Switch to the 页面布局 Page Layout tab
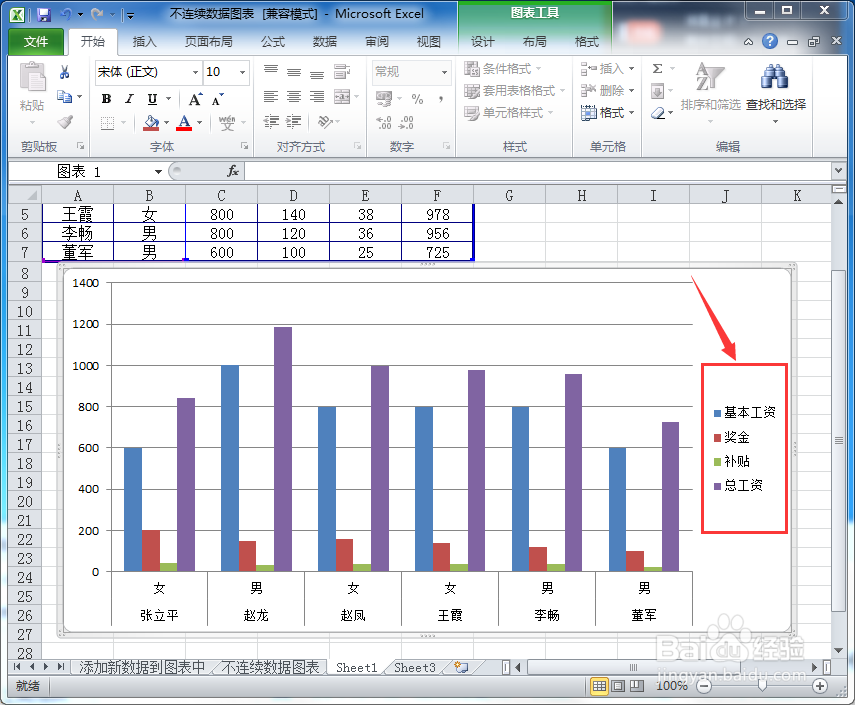Viewport: 855px width, 705px height. [208, 41]
